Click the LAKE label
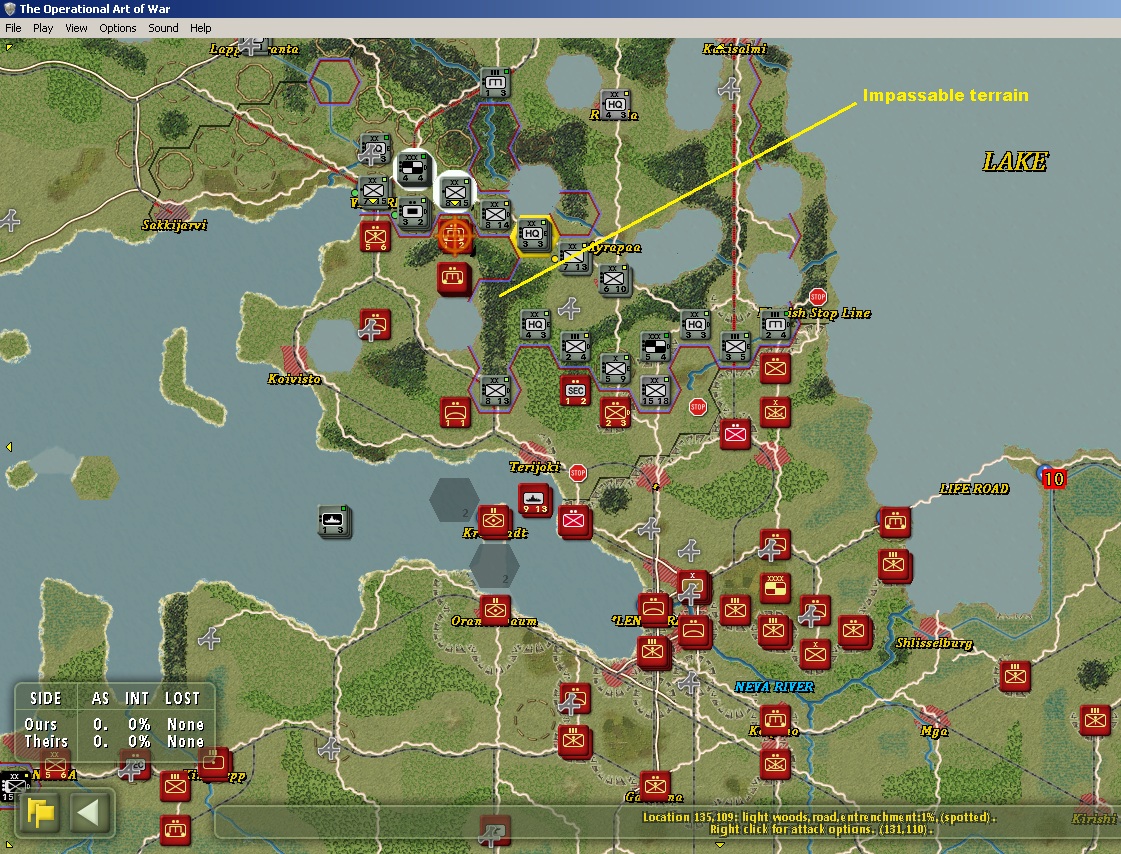The image size is (1121, 854). (x=1015, y=162)
